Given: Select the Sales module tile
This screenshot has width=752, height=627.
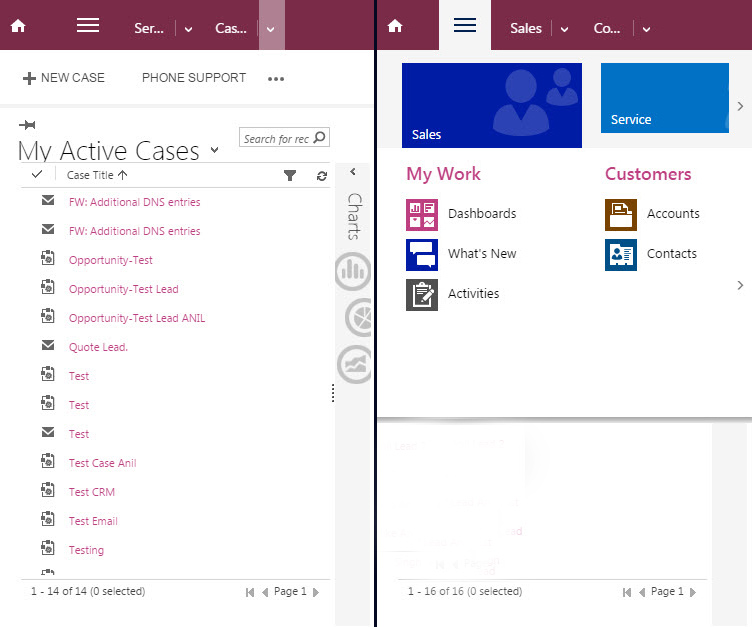Looking at the screenshot, I should 491,105.
